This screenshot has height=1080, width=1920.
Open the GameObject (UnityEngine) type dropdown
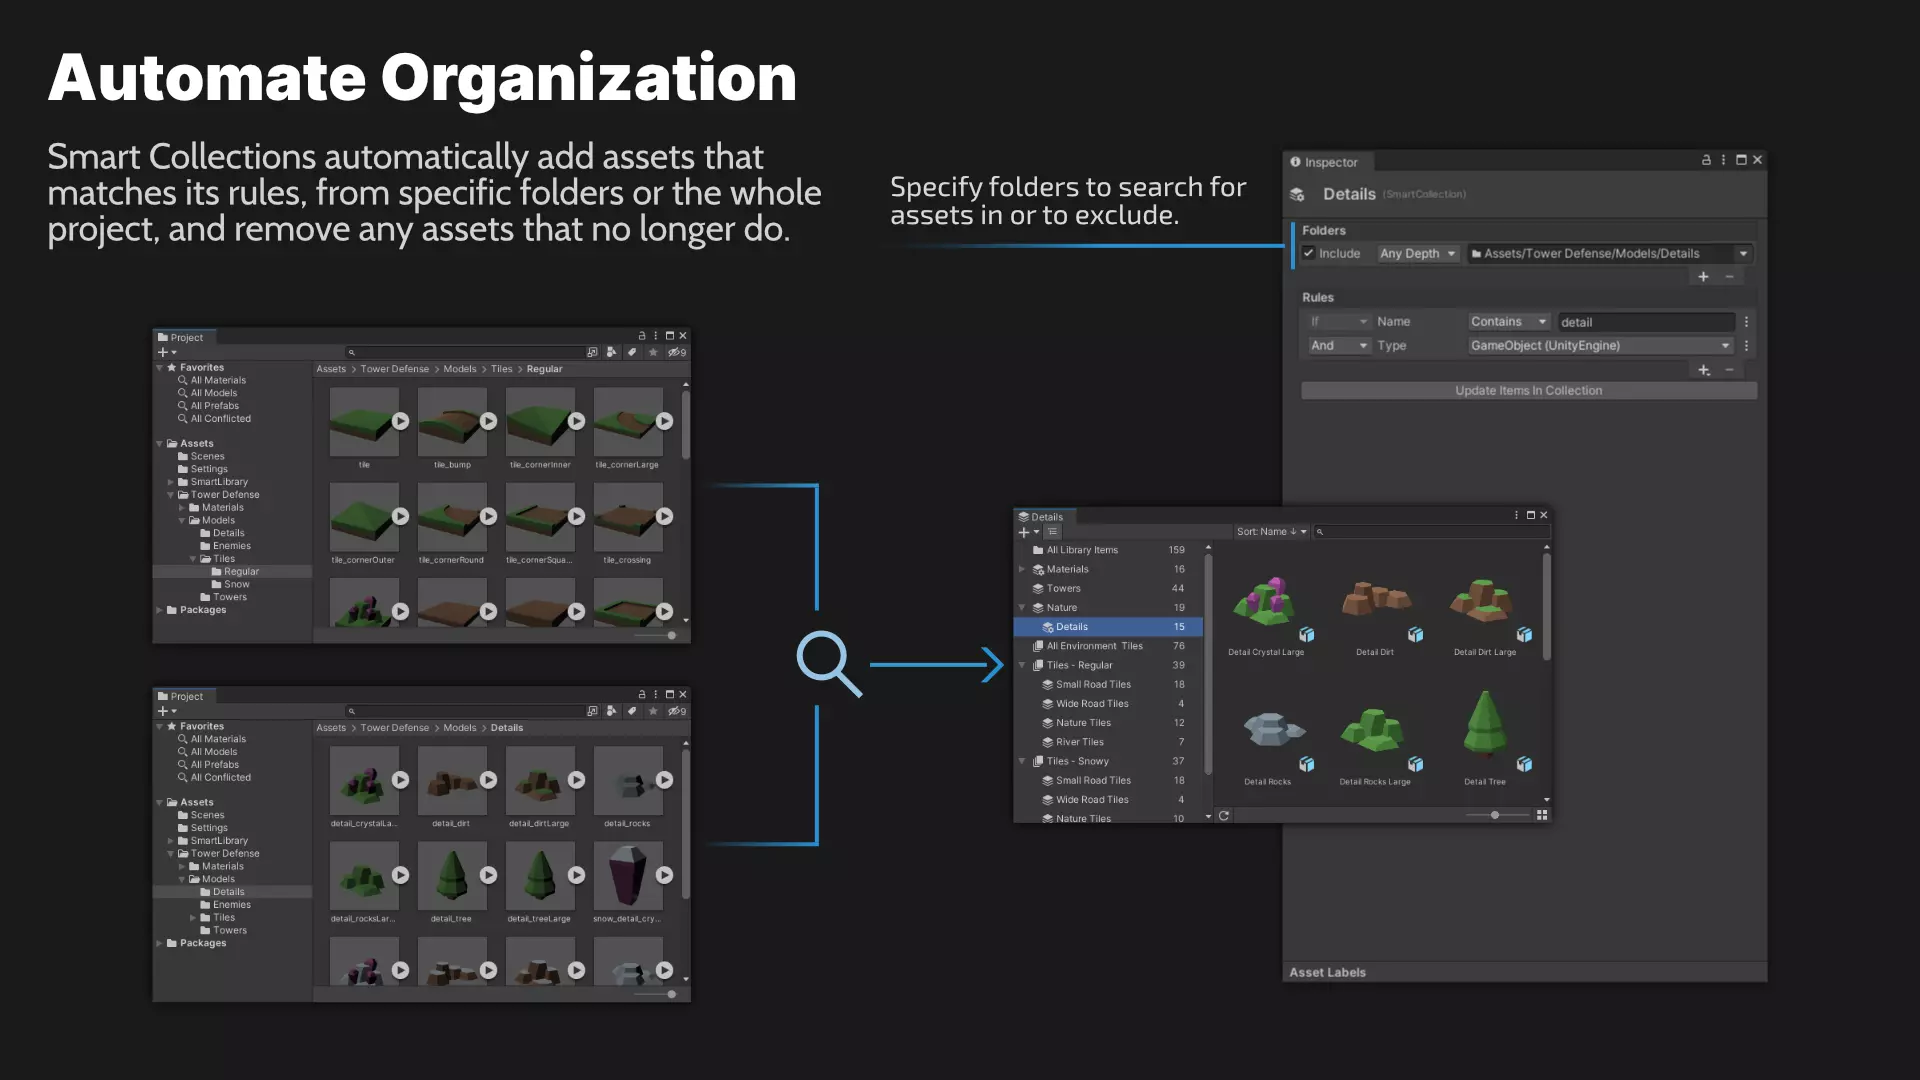tap(1600, 345)
